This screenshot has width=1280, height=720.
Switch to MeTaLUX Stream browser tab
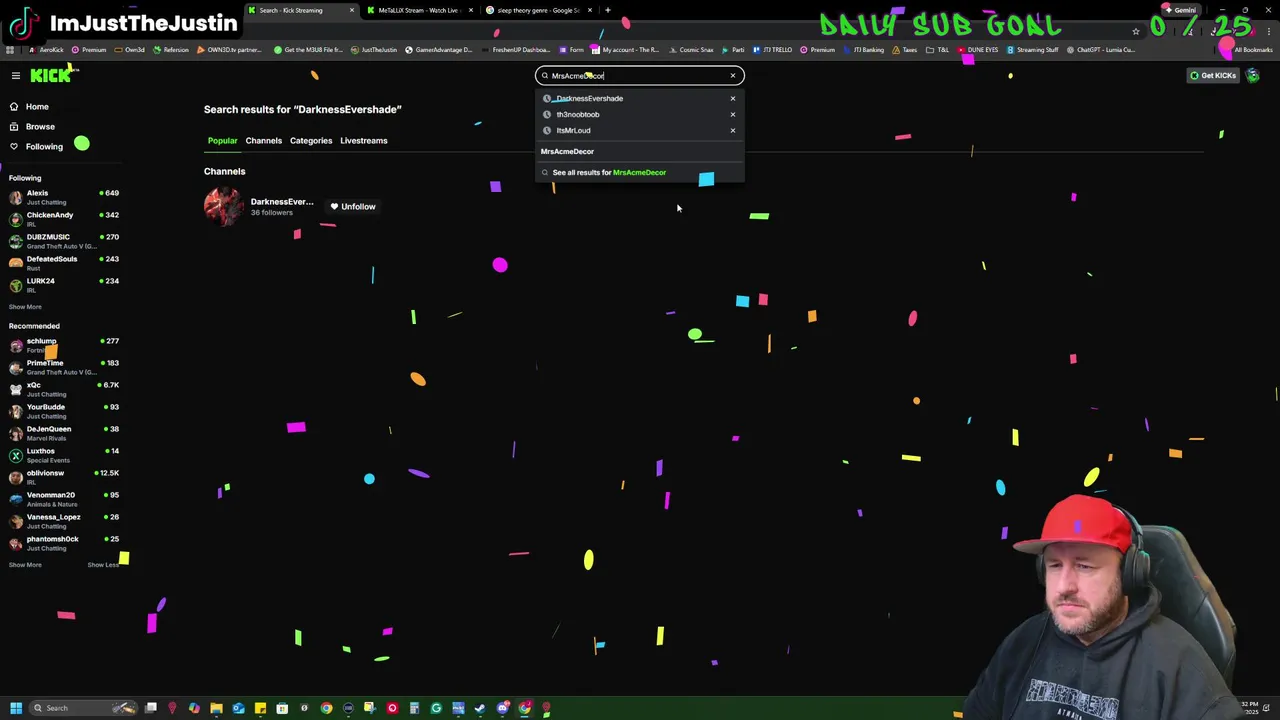tap(418, 10)
